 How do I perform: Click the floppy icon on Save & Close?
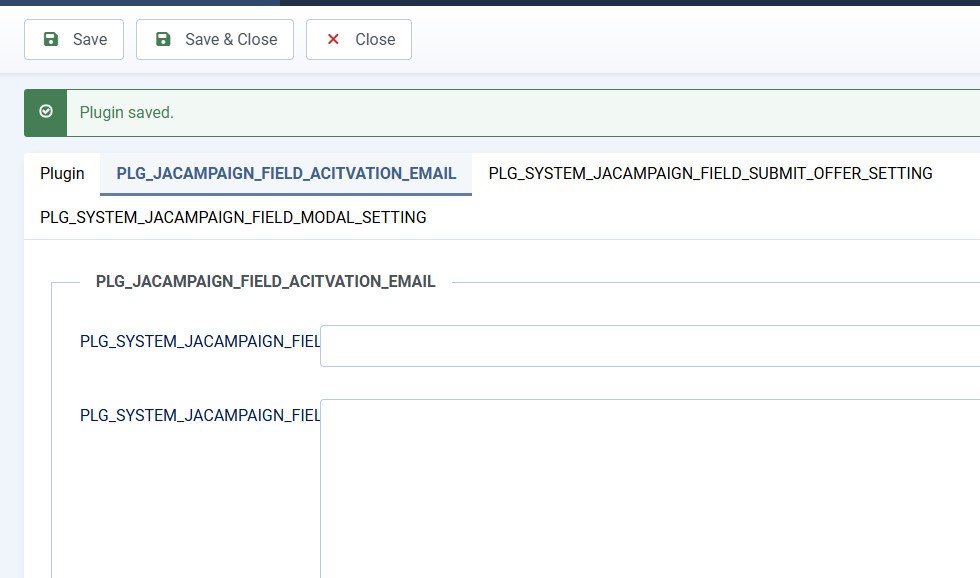[163, 39]
